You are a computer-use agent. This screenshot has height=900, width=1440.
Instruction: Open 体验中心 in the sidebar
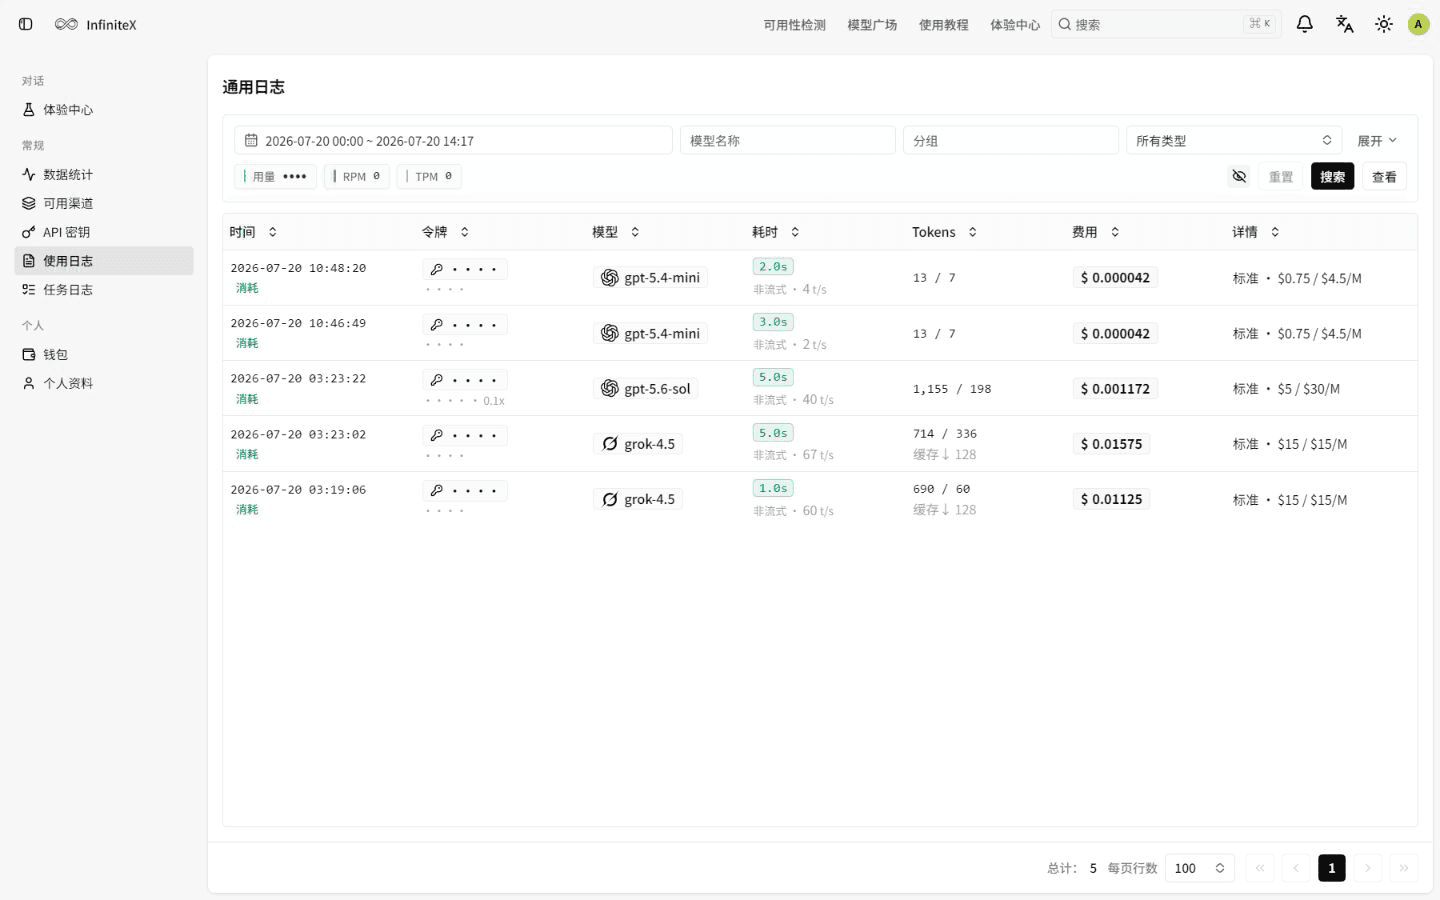tap(104, 110)
